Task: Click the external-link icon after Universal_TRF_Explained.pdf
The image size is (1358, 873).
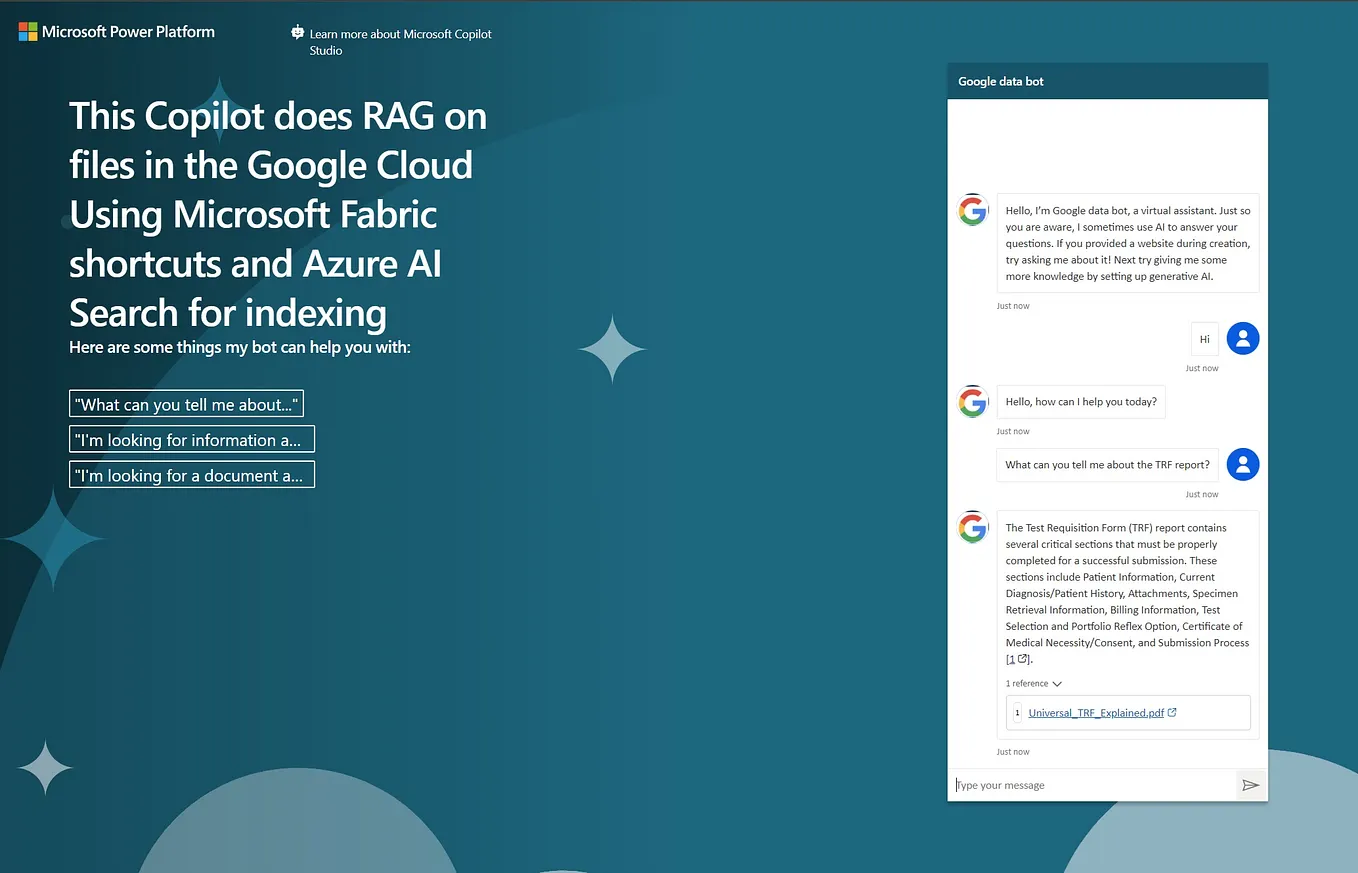Action: point(1173,712)
